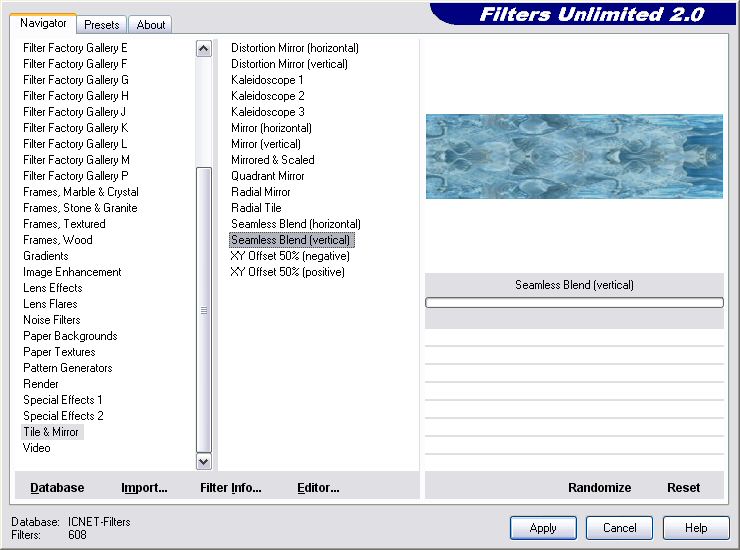Image resolution: width=740 pixels, height=550 pixels.
Task: Select Filter Factory Gallery L category
Action: pyautogui.click(x=75, y=144)
